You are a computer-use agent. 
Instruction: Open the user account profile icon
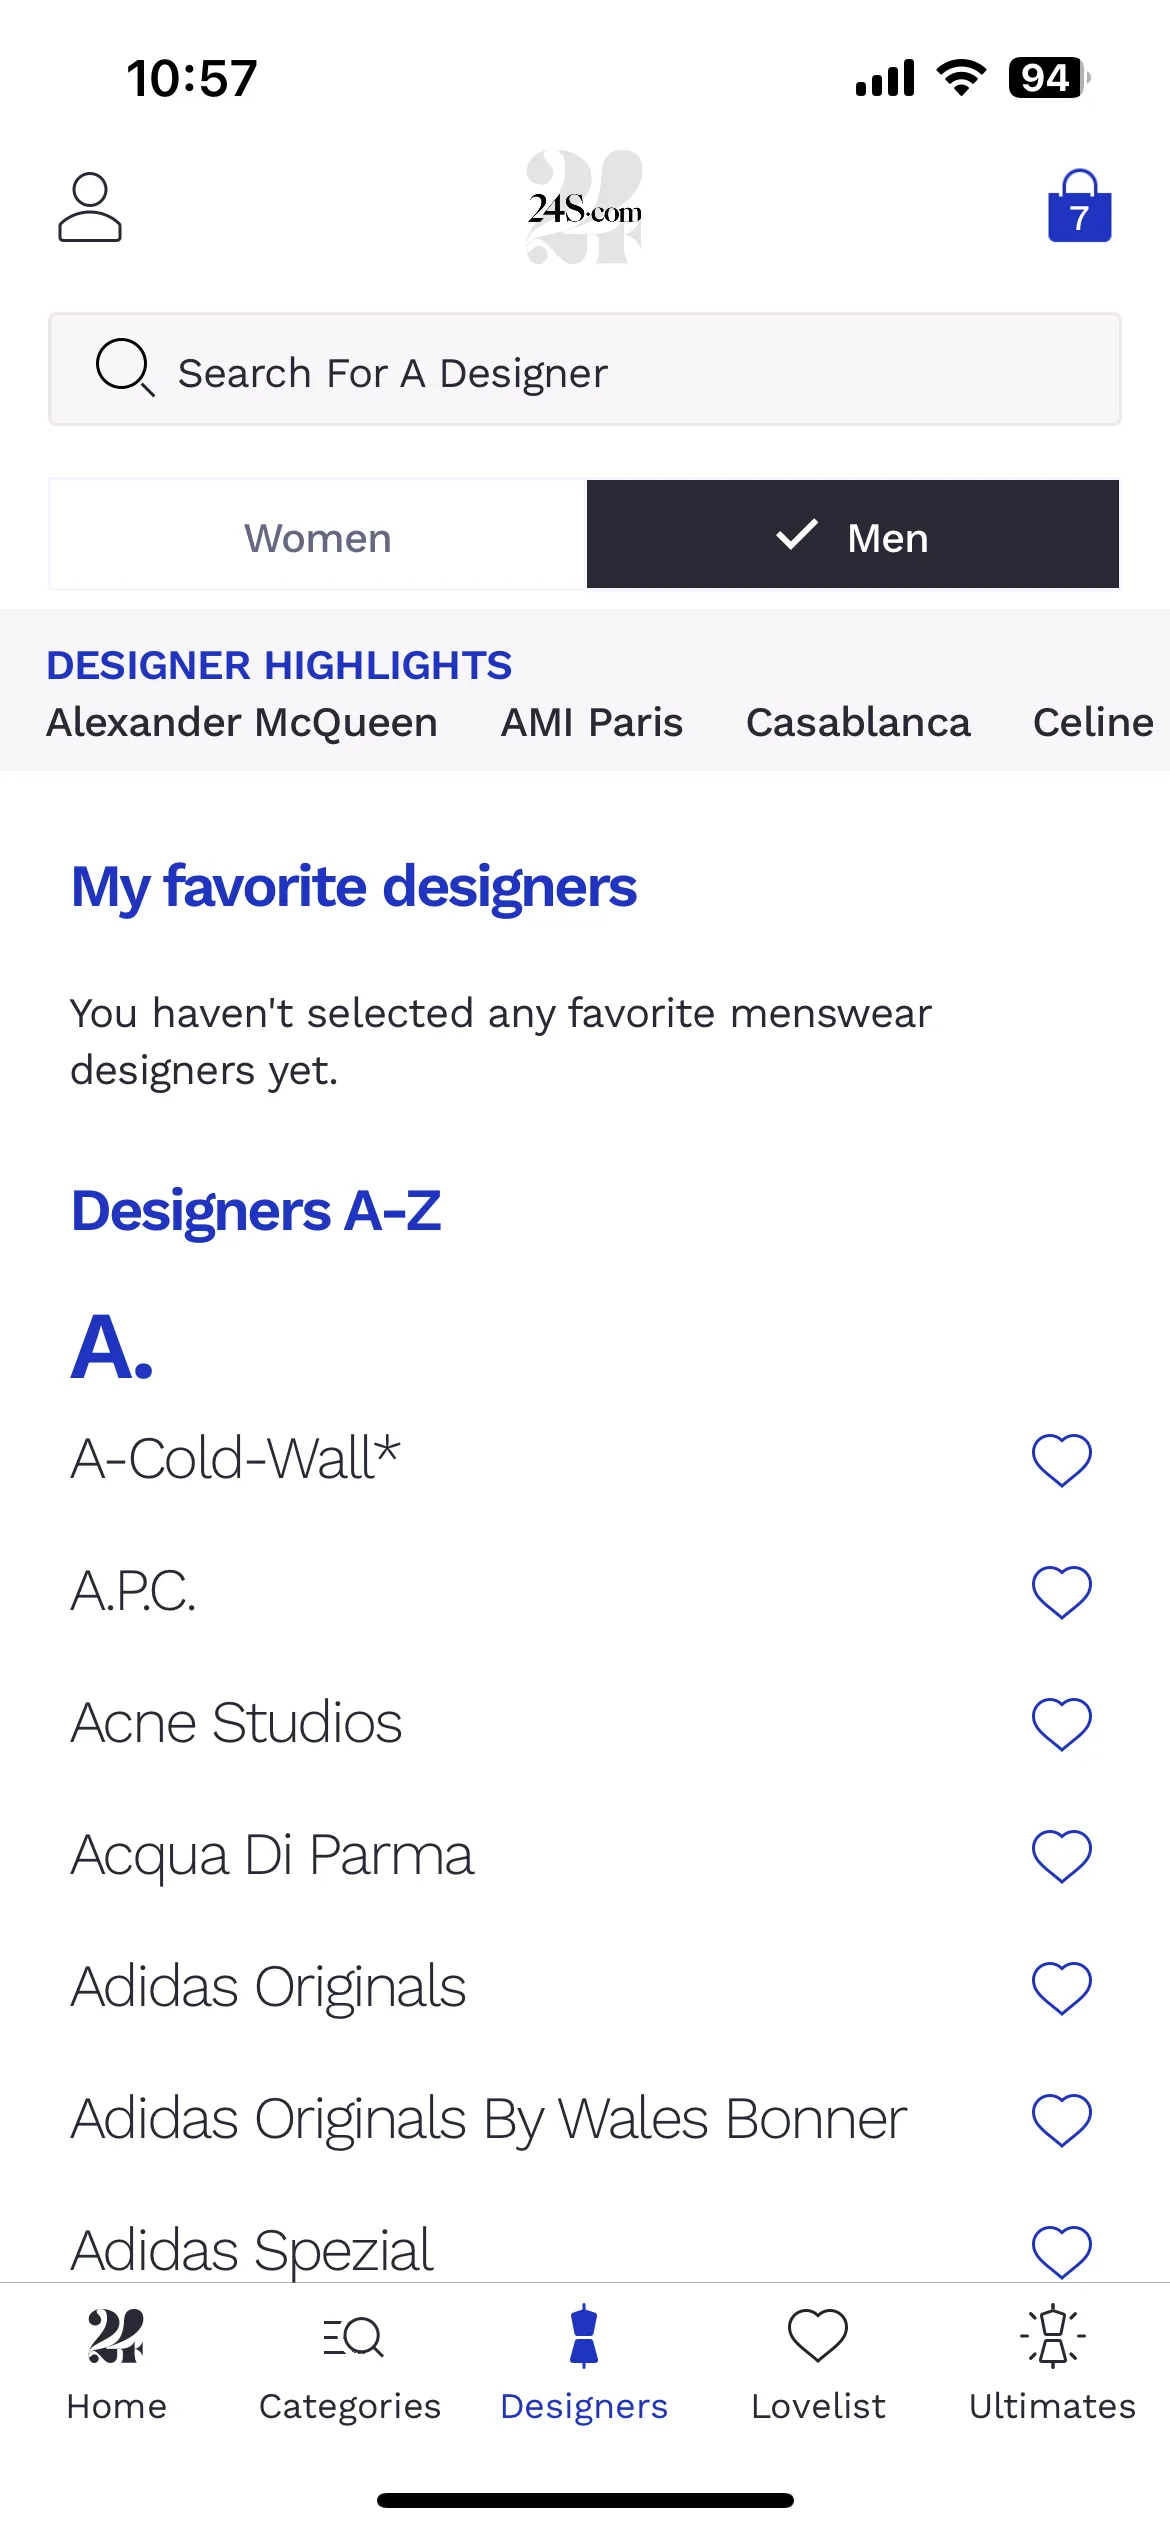pyautogui.click(x=90, y=207)
